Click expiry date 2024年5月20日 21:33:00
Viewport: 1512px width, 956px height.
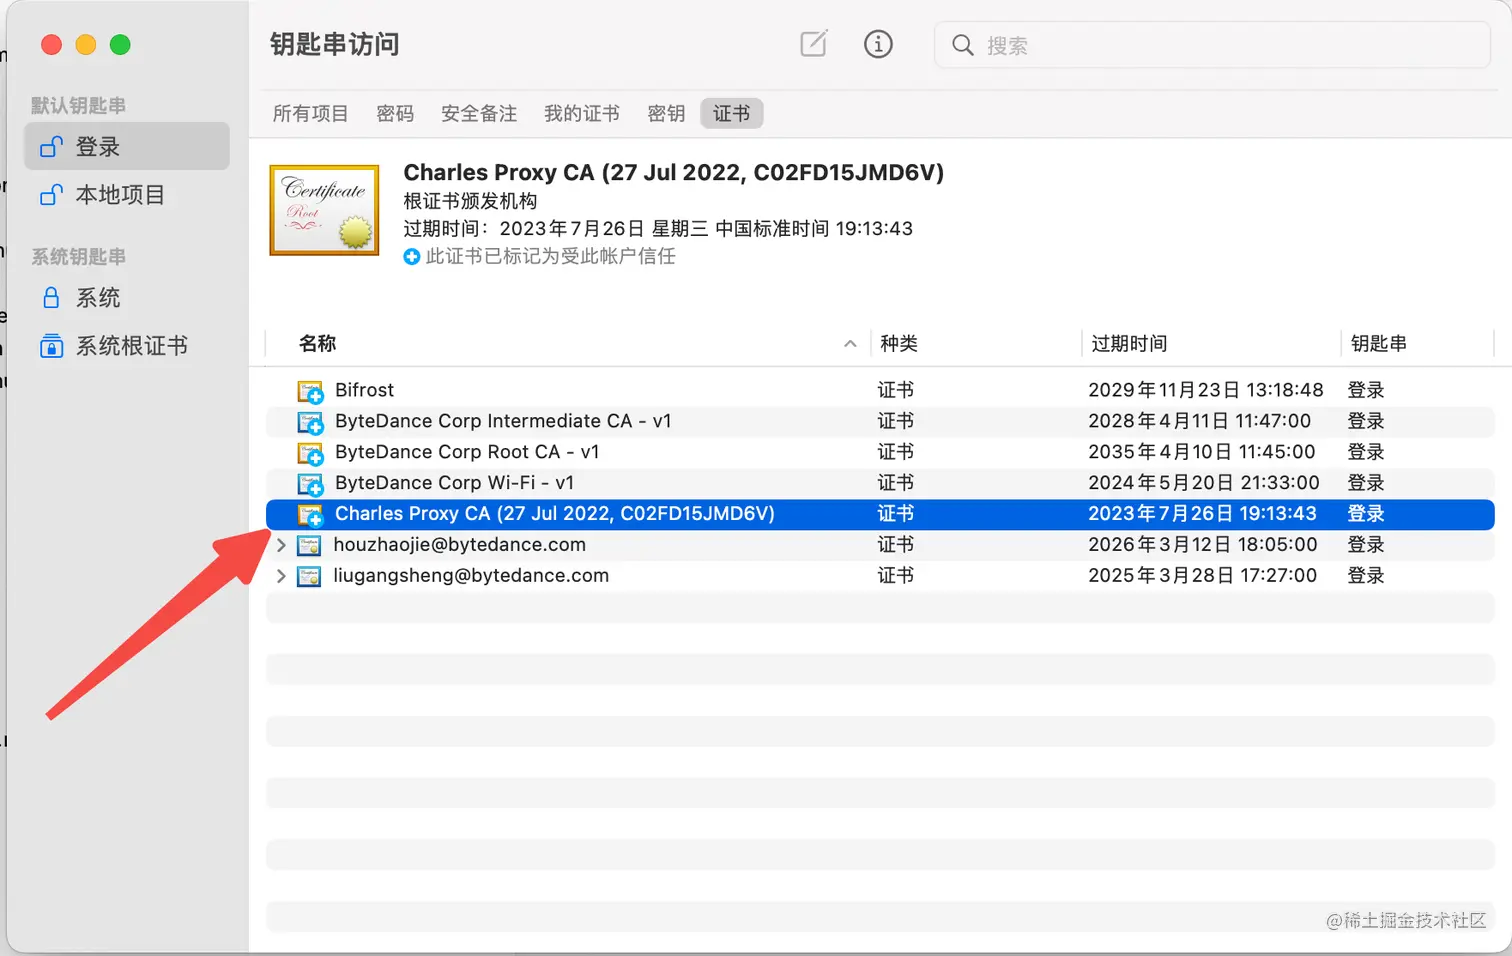tap(1204, 483)
